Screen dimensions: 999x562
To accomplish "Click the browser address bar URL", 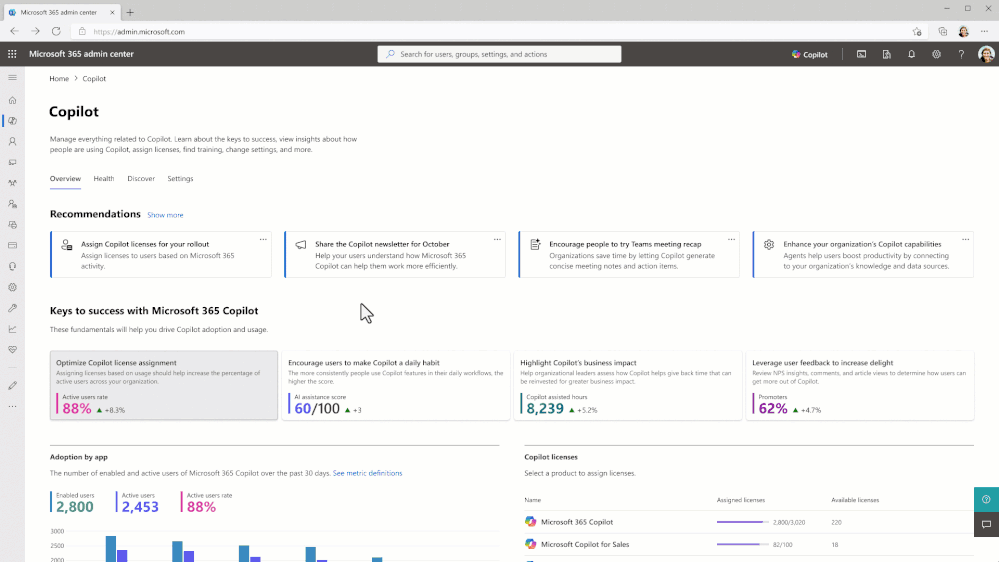I will pos(139,32).
